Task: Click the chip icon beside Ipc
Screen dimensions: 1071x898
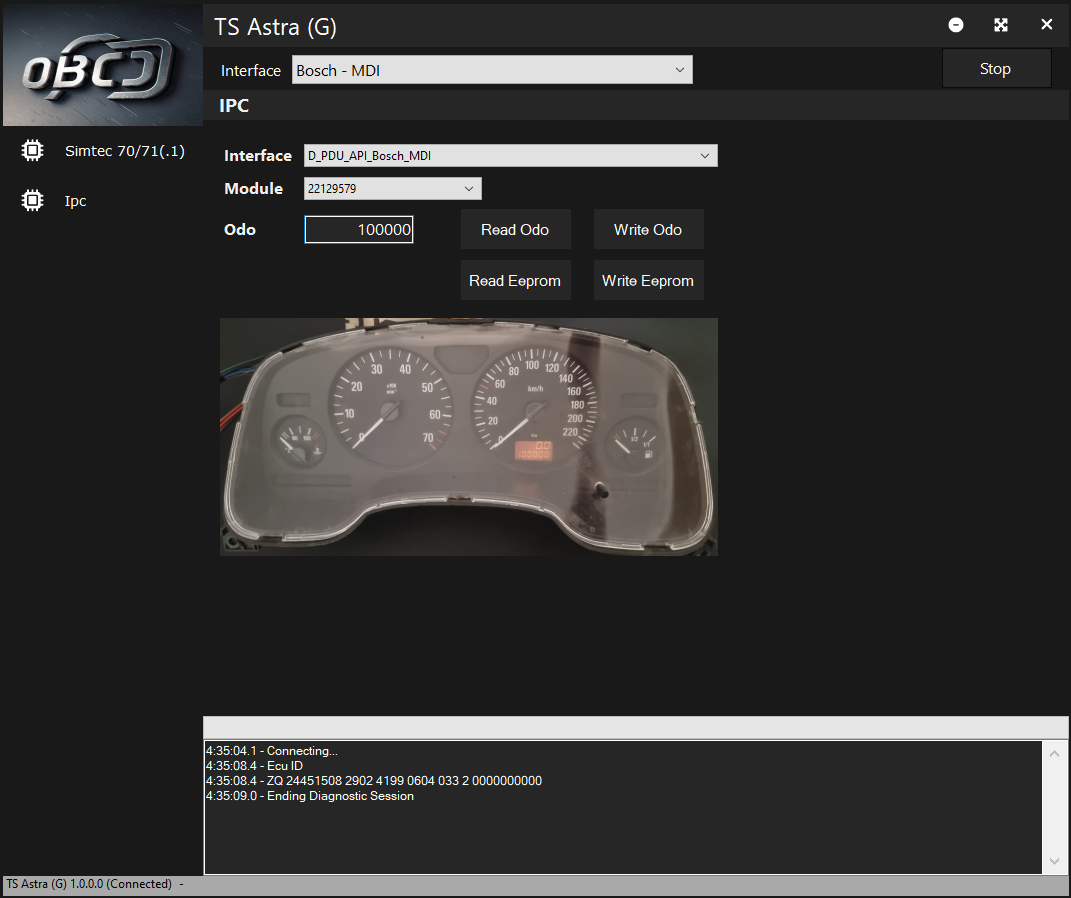Action: [x=32, y=200]
